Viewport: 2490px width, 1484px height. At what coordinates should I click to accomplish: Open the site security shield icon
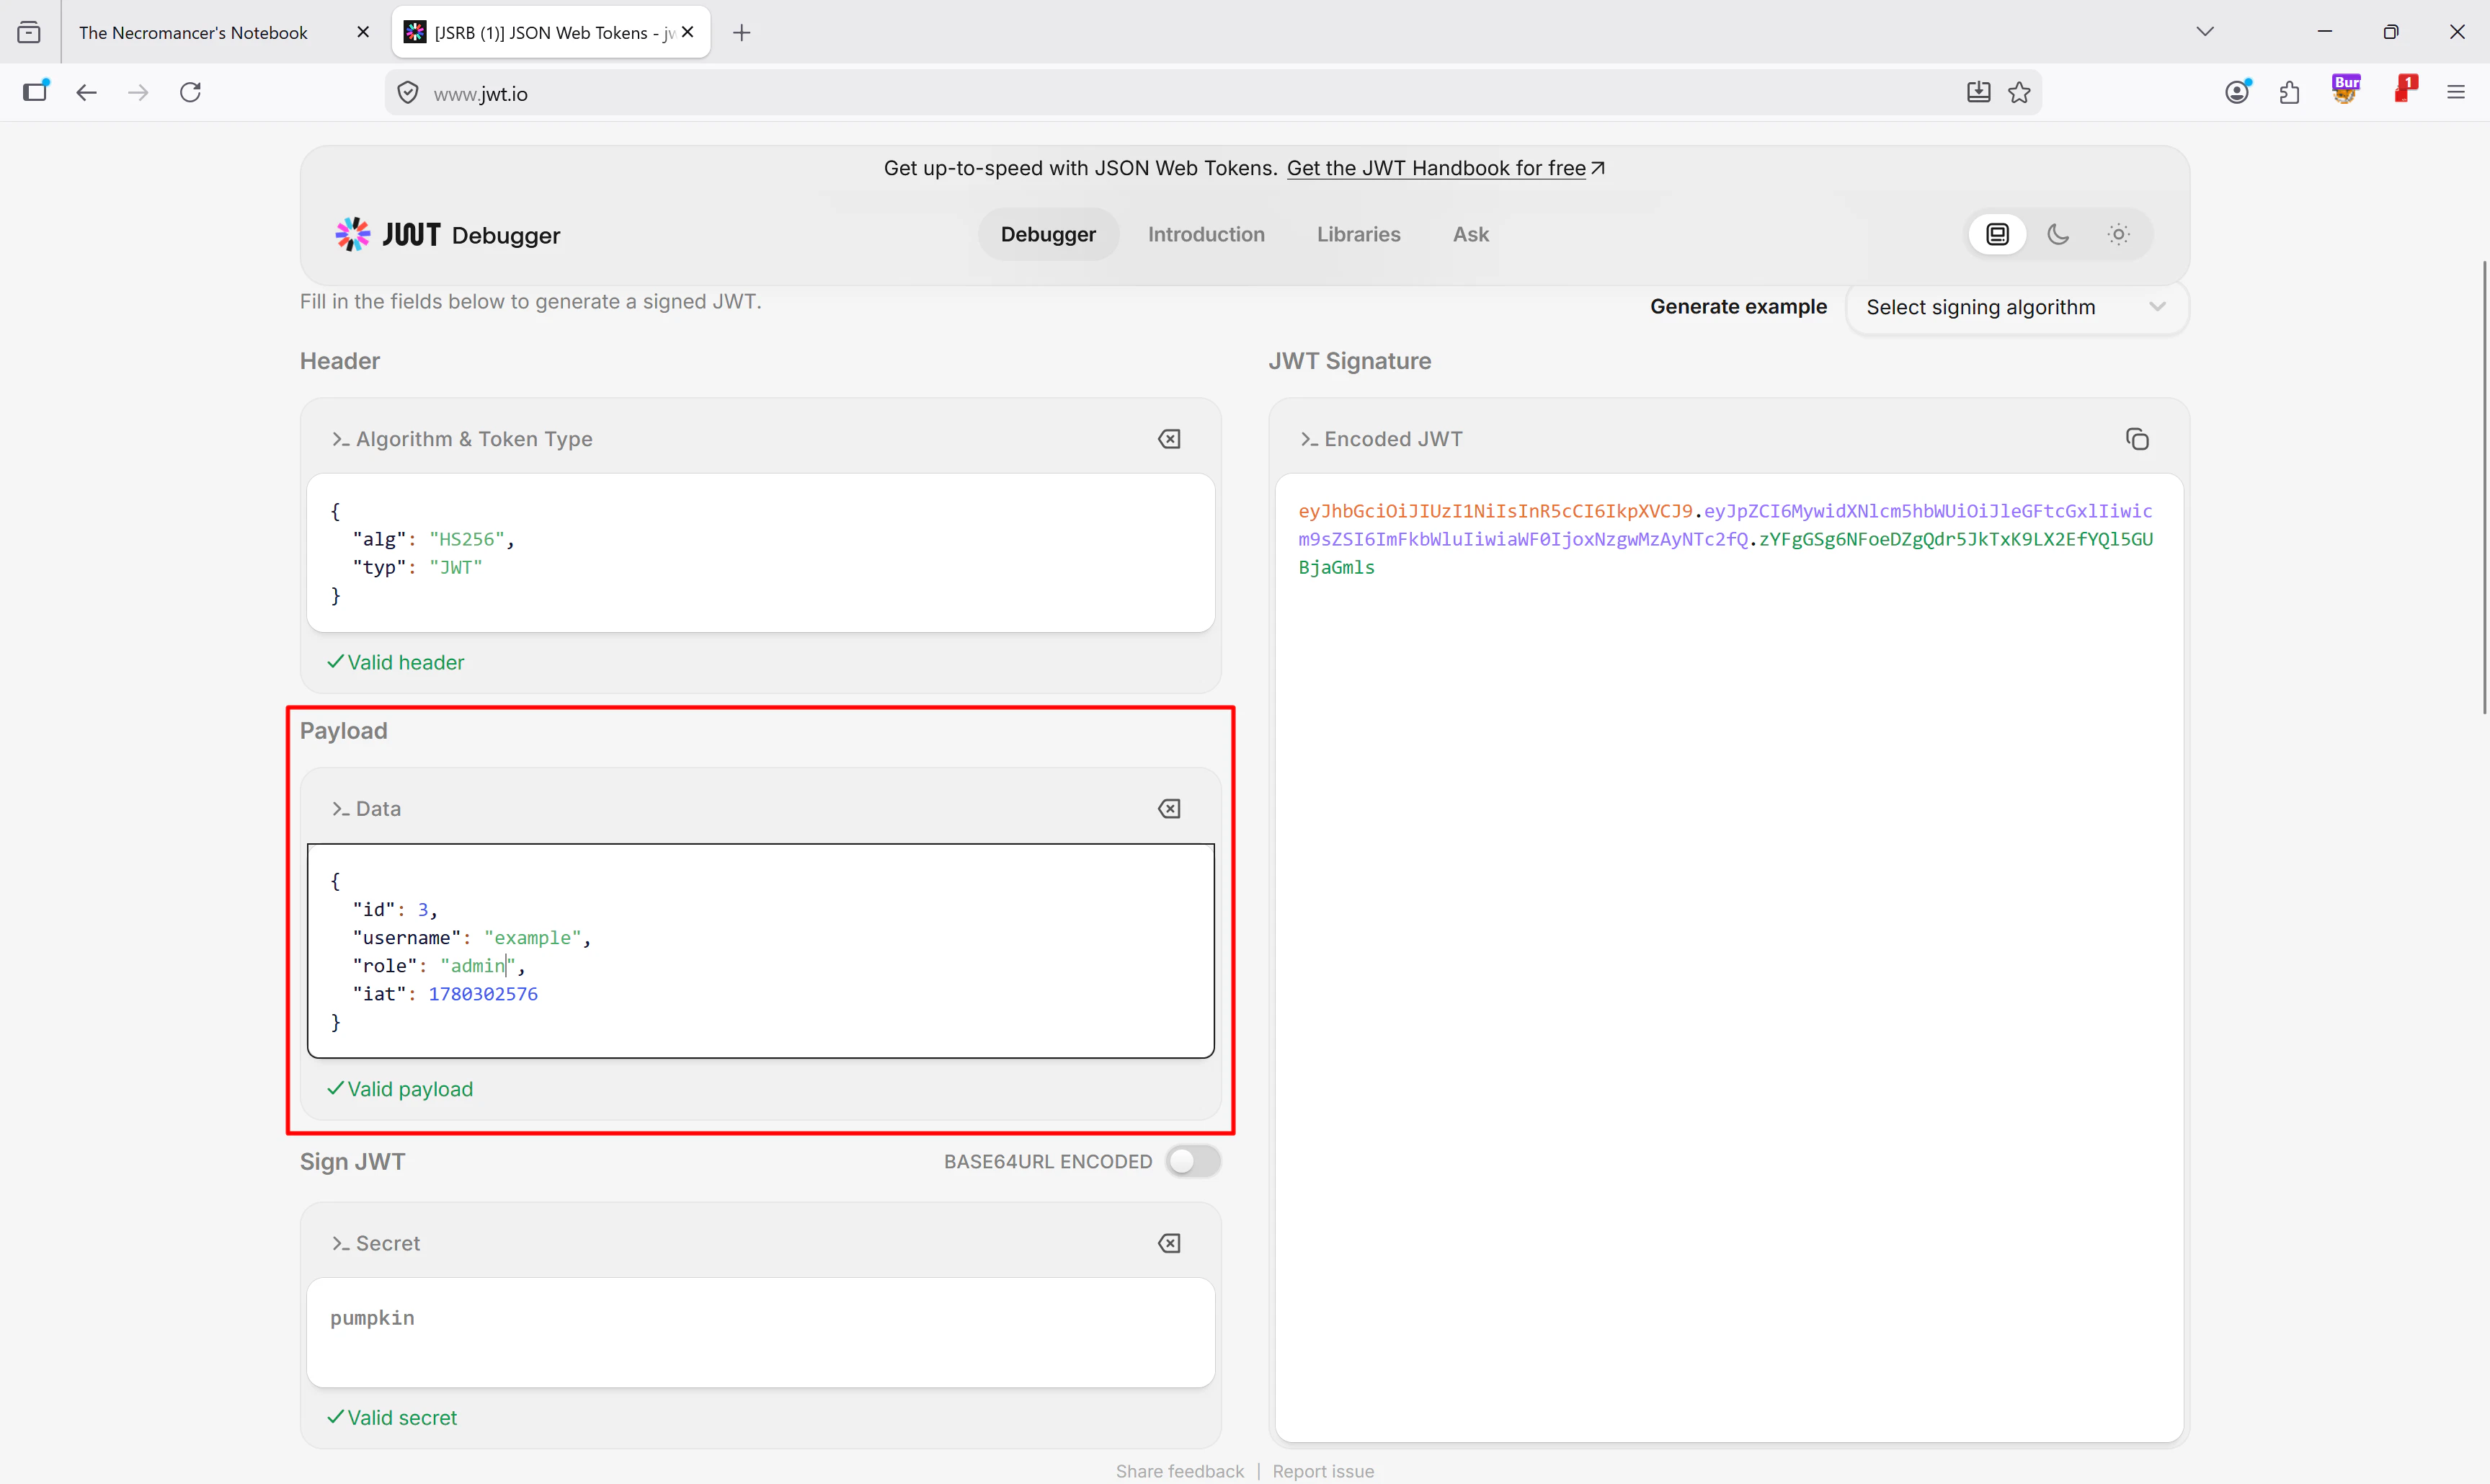(407, 93)
